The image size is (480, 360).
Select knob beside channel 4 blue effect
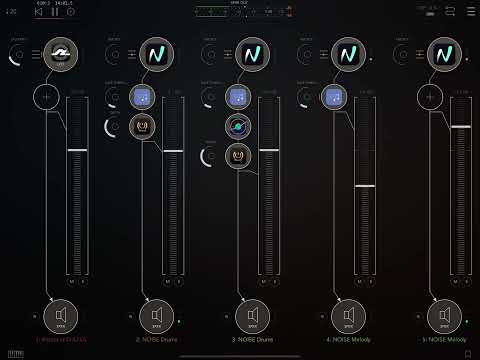pos(306,97)
